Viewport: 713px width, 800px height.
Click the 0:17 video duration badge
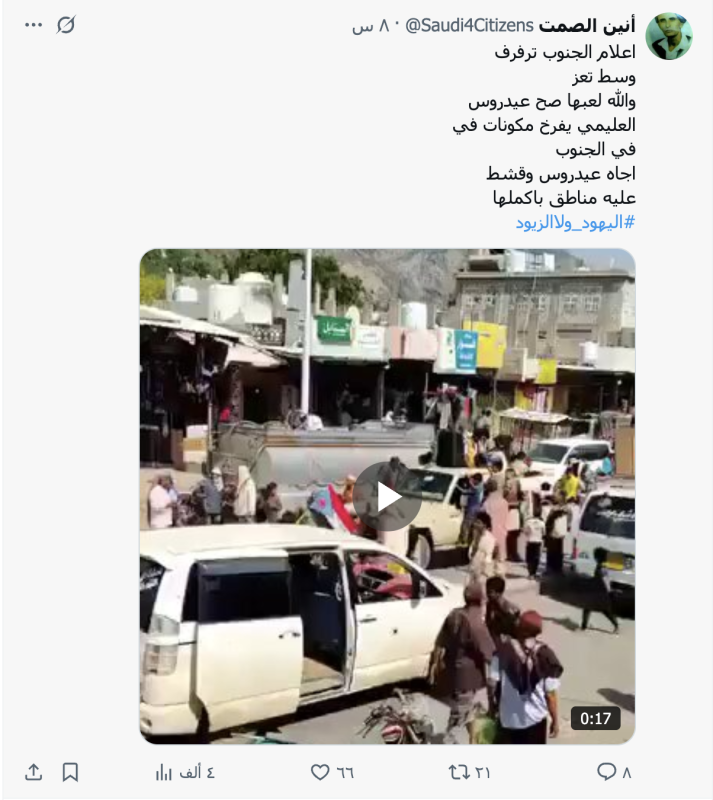pyautogui.click(x=595, y=718)
